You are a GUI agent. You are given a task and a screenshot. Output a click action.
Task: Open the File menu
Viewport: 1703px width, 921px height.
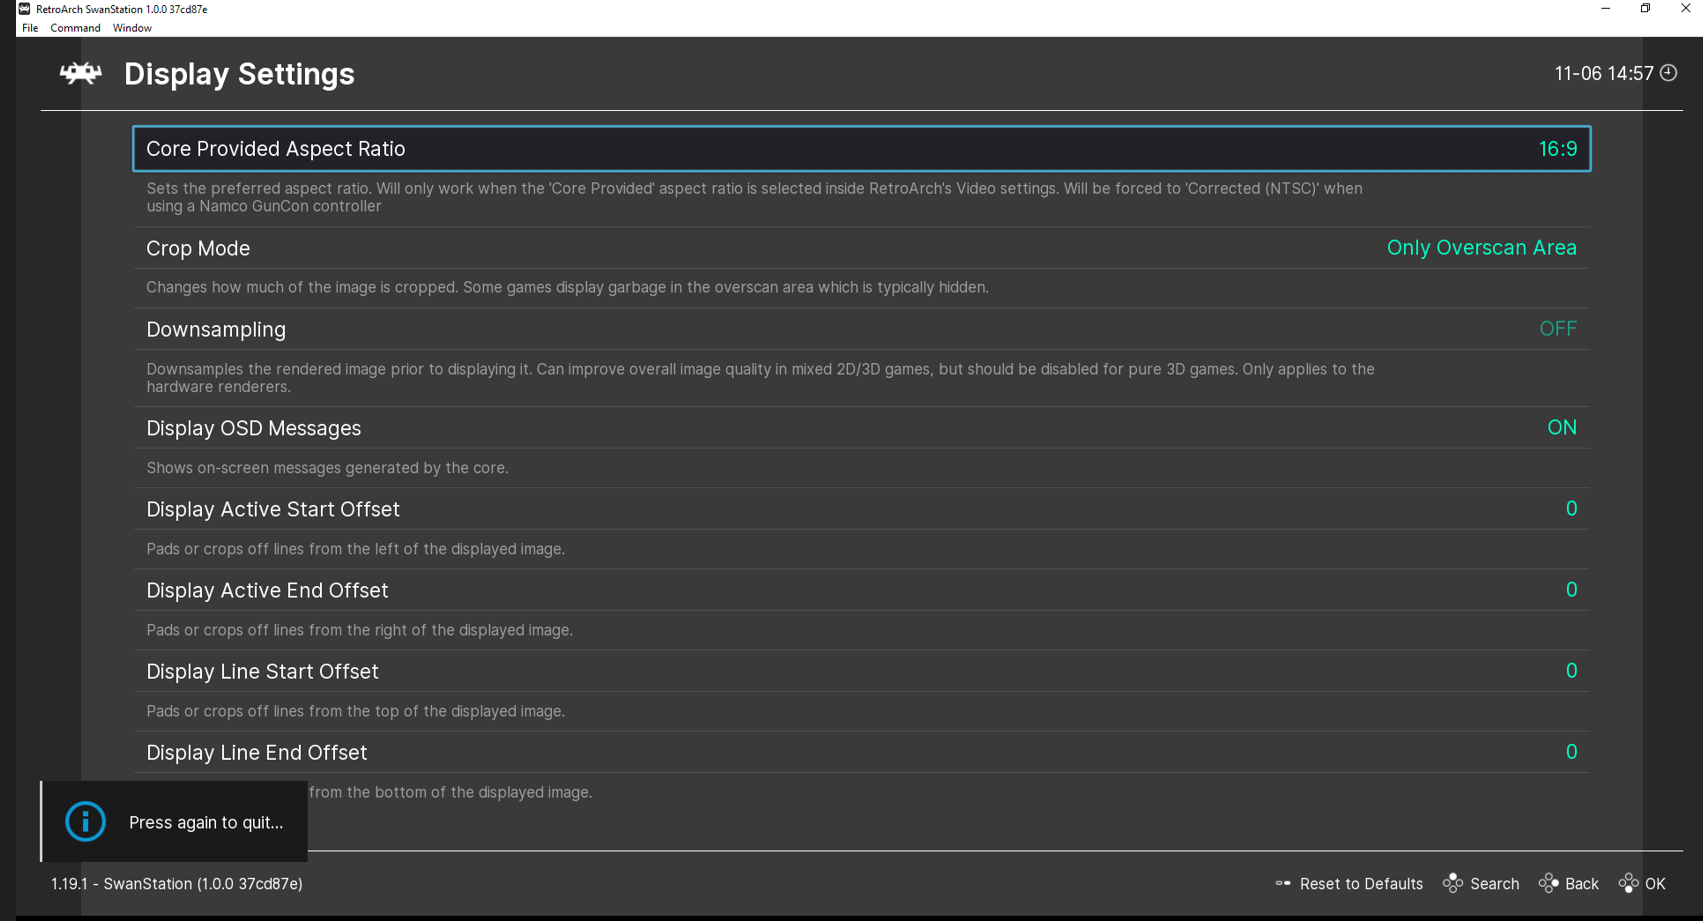click(x=30, y=28)
